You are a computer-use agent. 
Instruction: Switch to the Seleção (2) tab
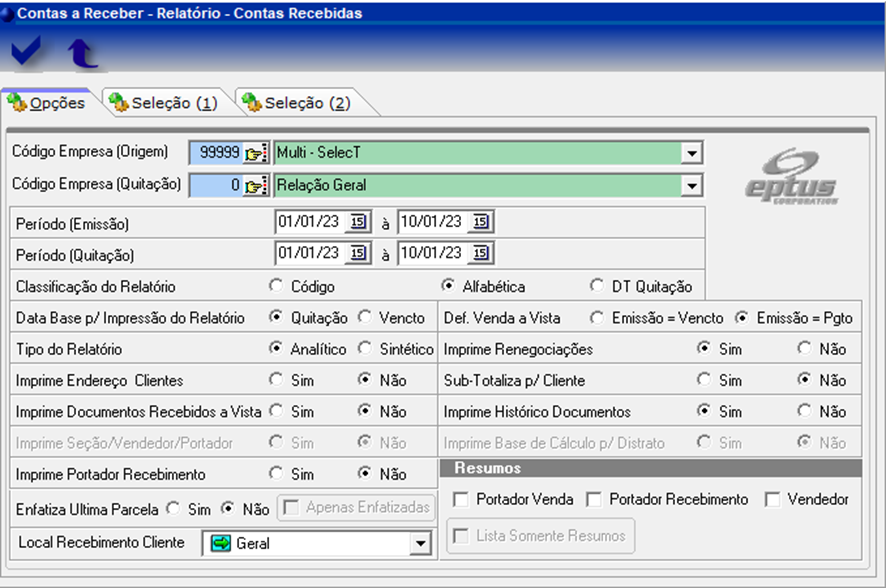pyautogui.click(x=297, y=103)
